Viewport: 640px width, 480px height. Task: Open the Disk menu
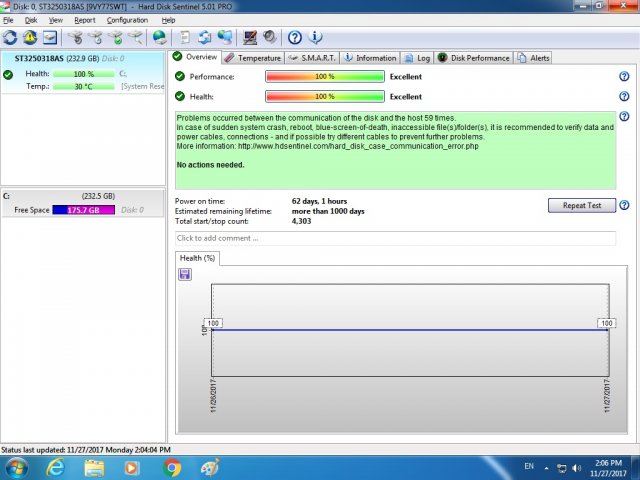point(31,20)
